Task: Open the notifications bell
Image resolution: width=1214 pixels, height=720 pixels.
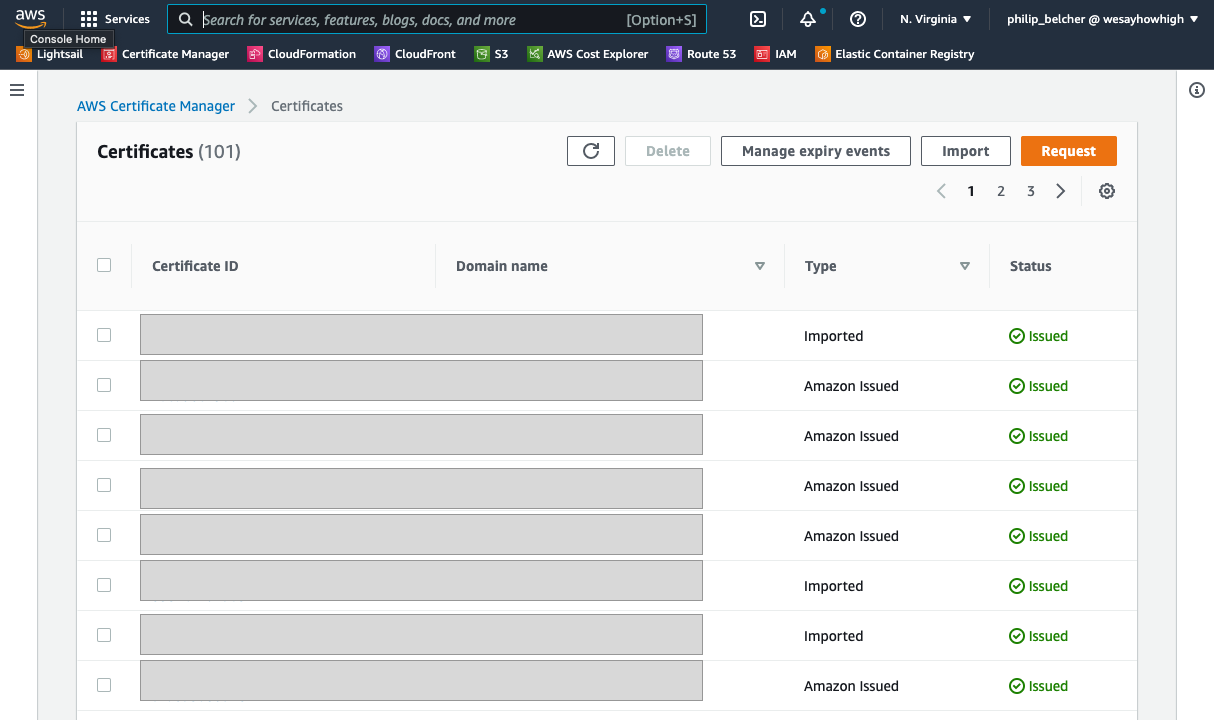Action: 808,19
